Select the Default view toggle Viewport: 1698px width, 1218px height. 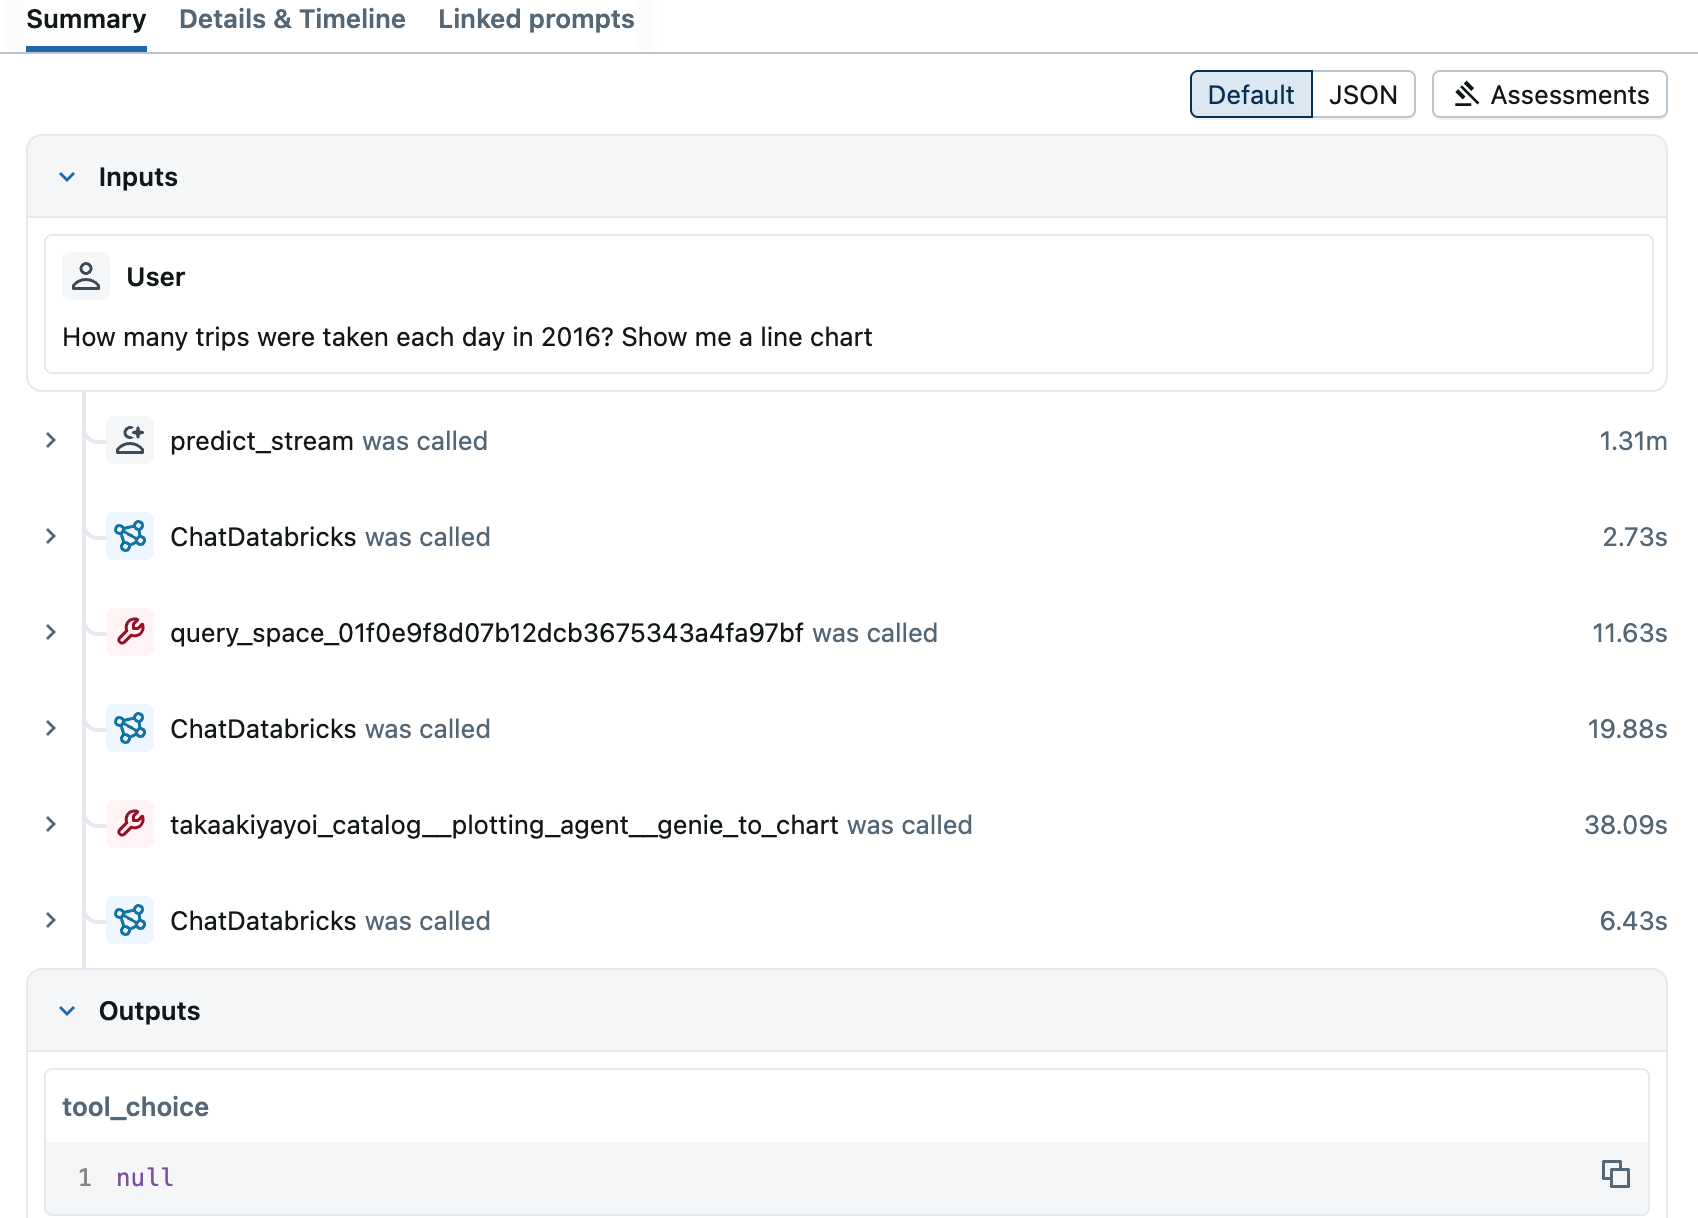[1250, 94]
